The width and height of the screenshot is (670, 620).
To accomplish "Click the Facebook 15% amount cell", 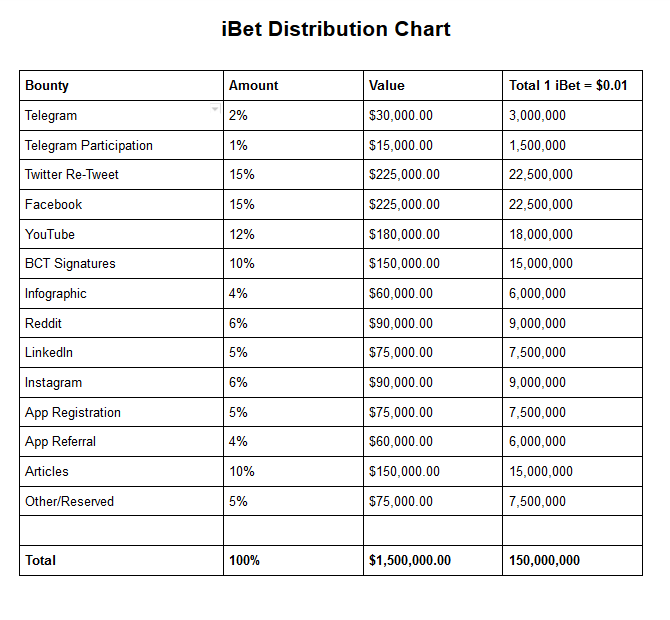I will tap(293, 205).
